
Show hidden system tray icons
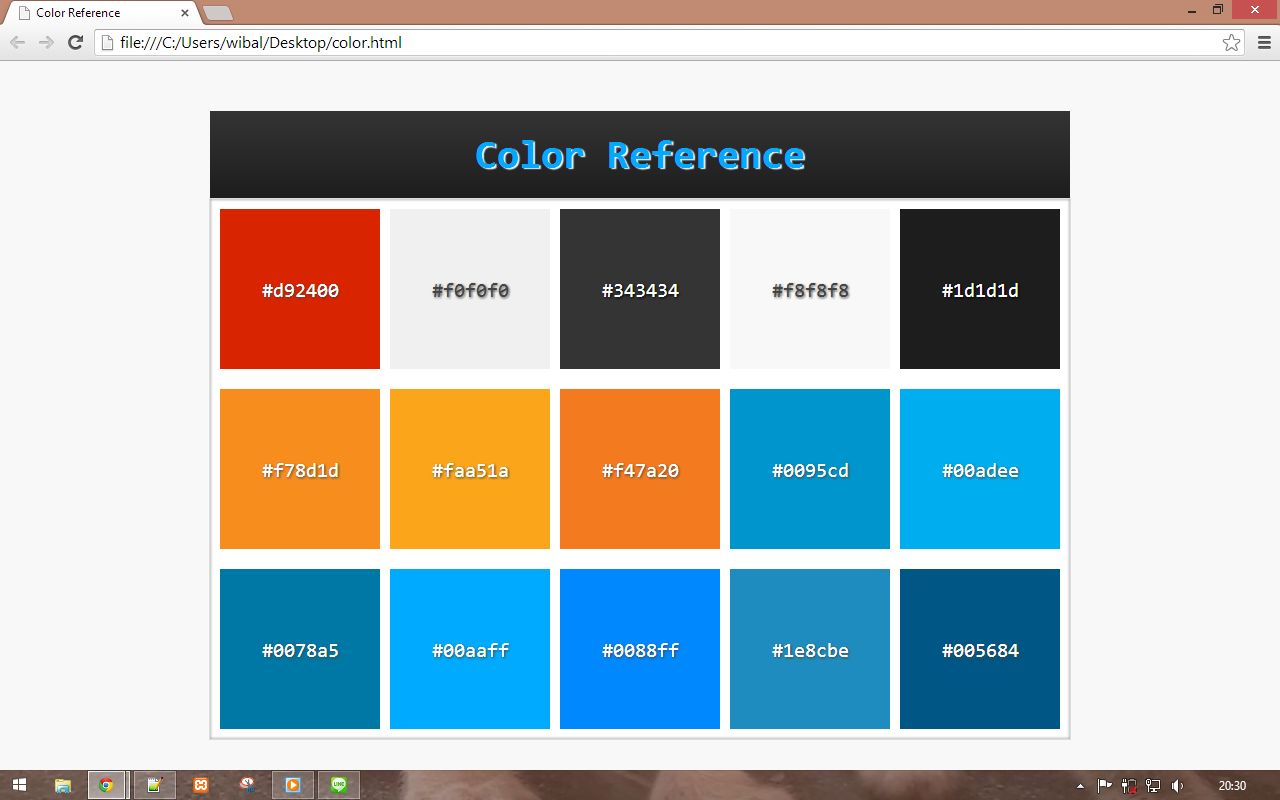pyautogui.click(x=1080, y=786)
